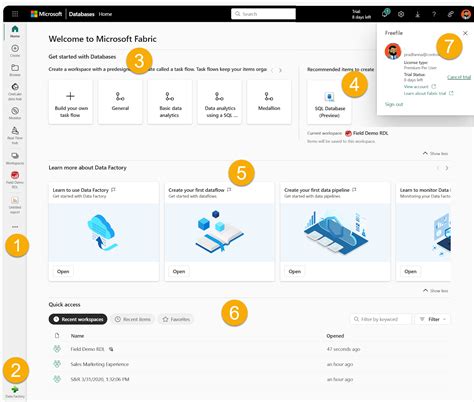The width and height of the screenshot is (474, 402).
Task: Select the Recent items tab
Action: click(133, 319)
